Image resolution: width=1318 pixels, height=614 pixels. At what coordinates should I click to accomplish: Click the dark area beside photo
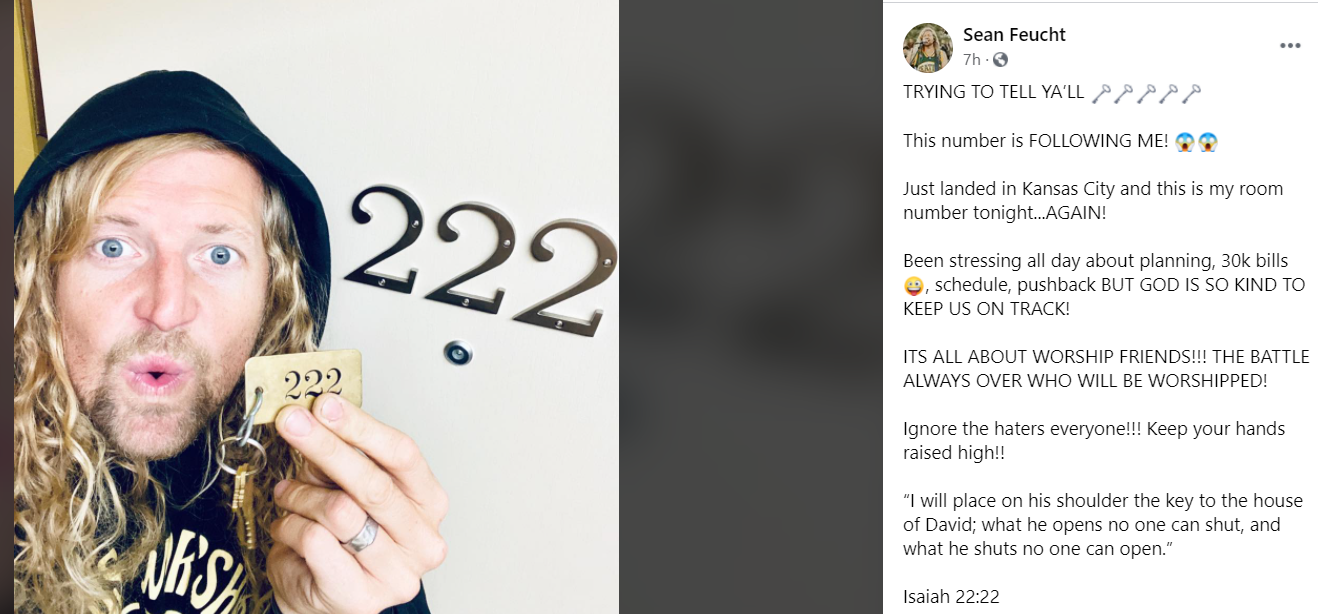coord(751,307)
